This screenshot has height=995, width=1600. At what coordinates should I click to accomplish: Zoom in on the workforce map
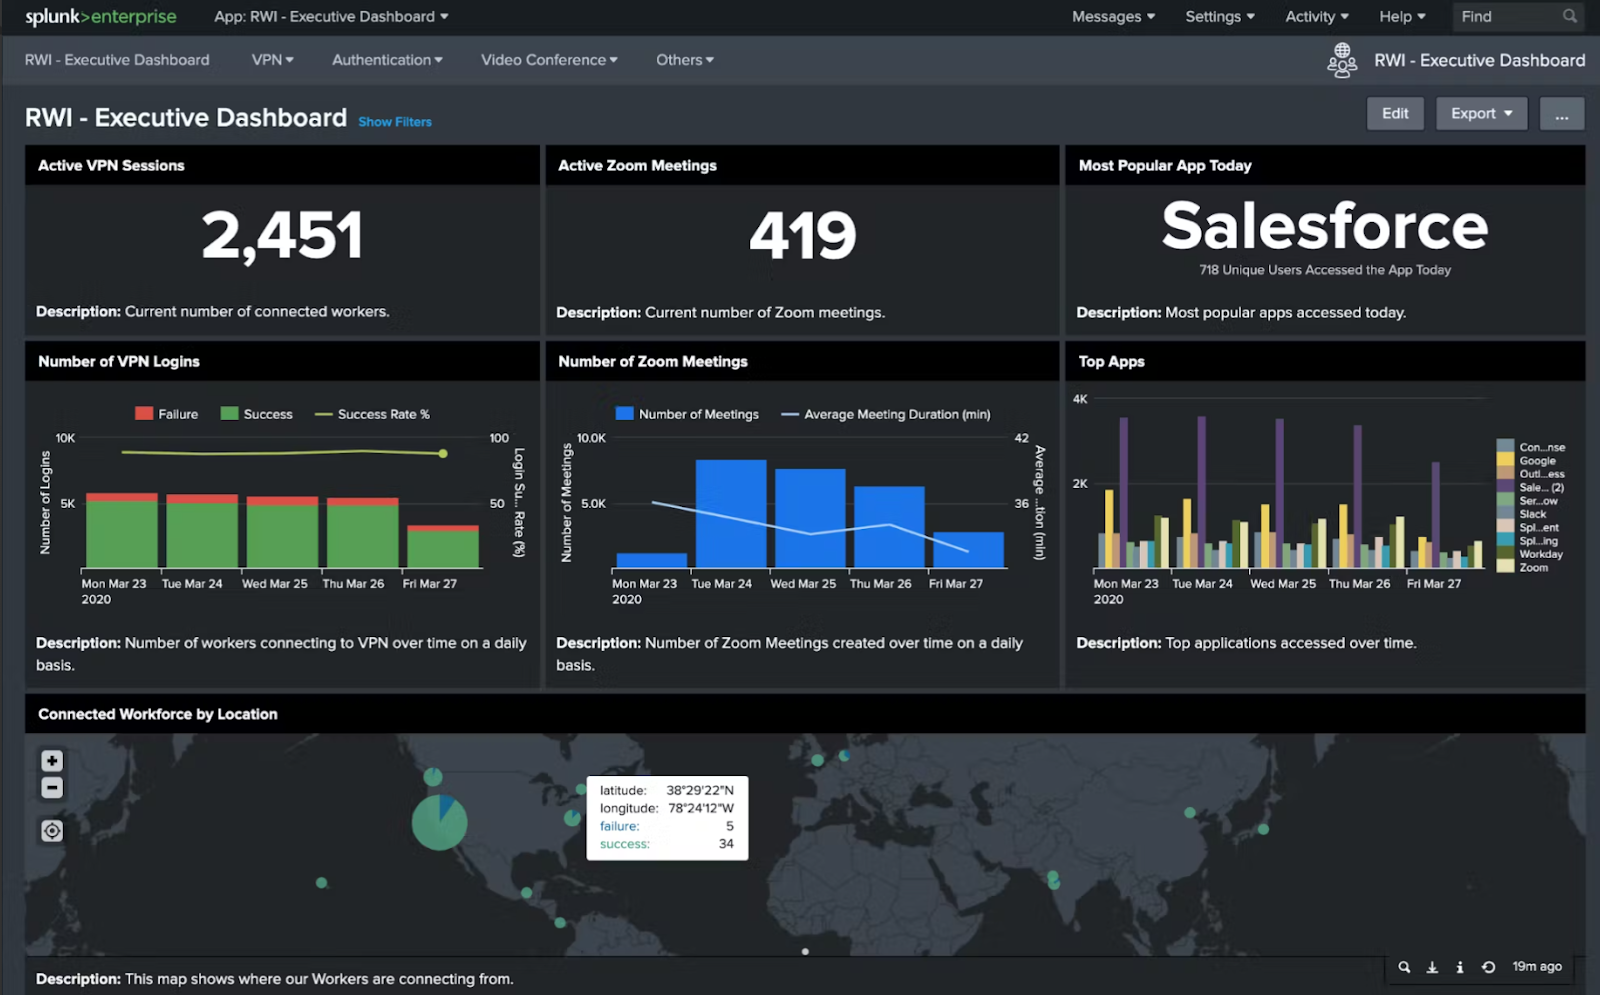click(x=52, y=761)
